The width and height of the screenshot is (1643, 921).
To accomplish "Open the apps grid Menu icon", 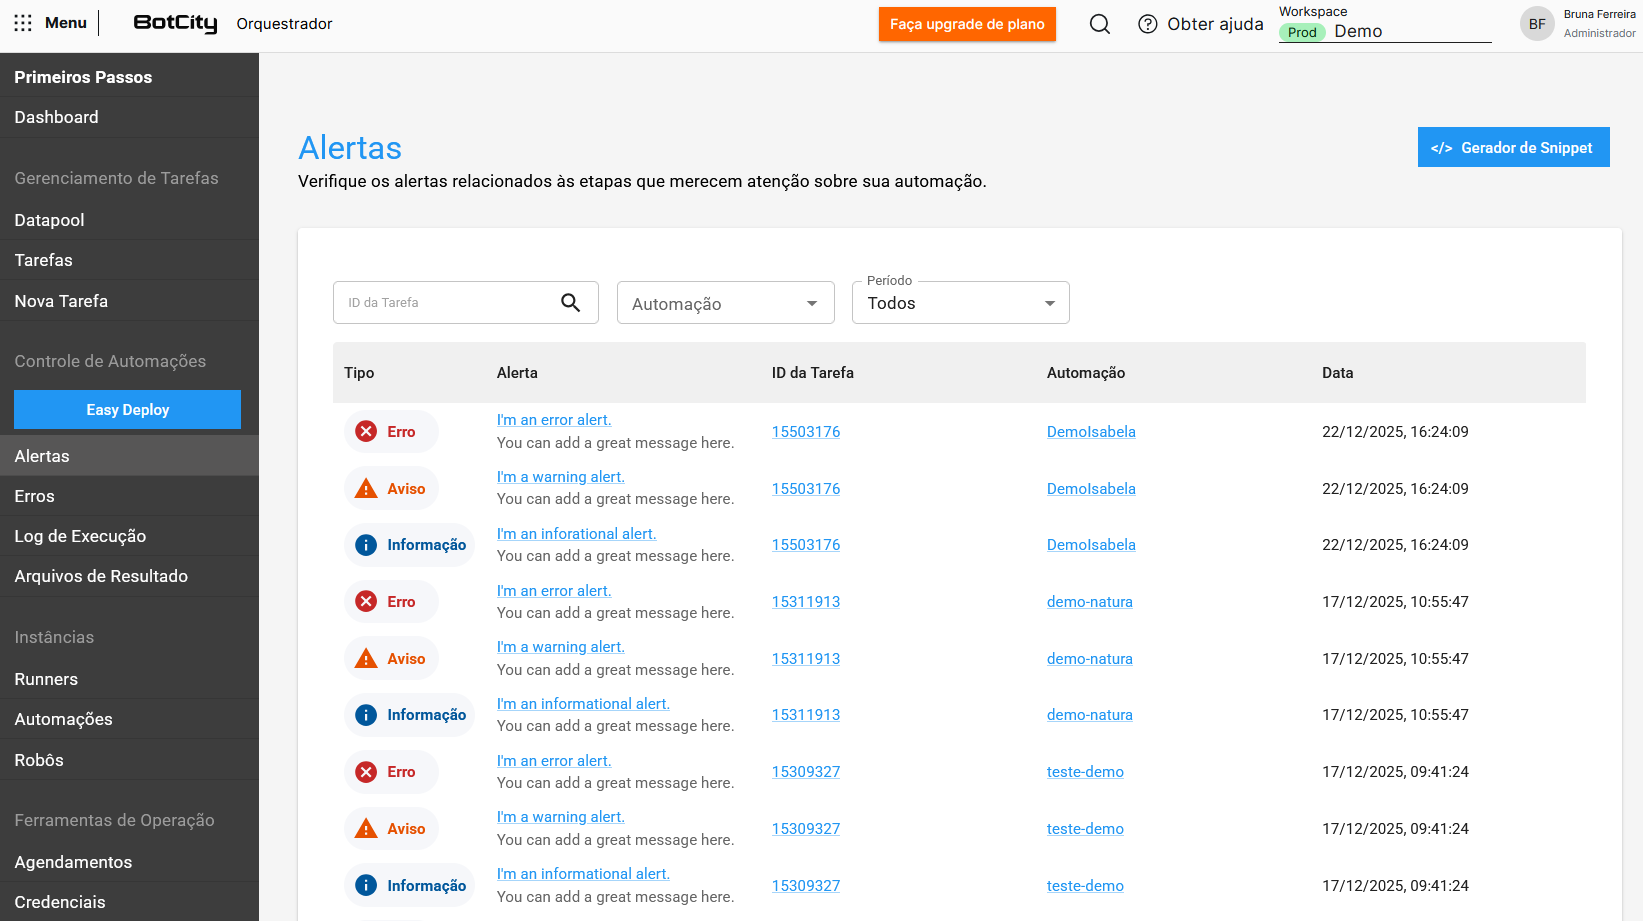I will [x=23, y=23].
